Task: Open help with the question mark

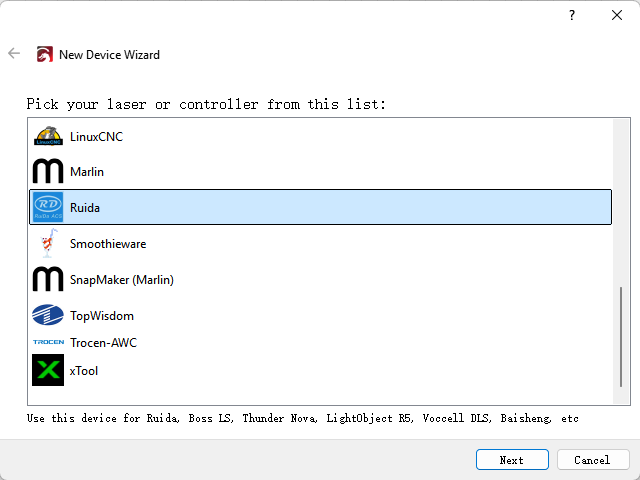Action: 572,16
